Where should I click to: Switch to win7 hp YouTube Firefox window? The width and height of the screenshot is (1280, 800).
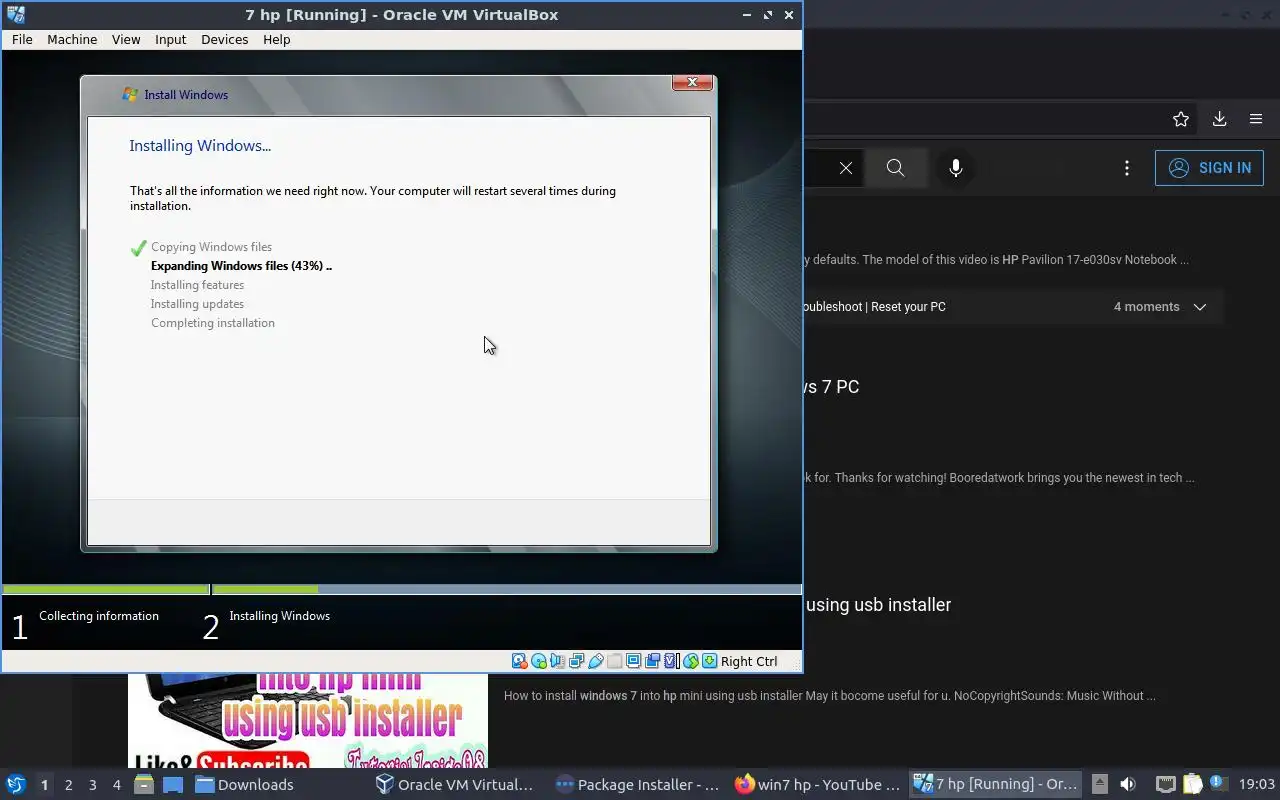818,785
